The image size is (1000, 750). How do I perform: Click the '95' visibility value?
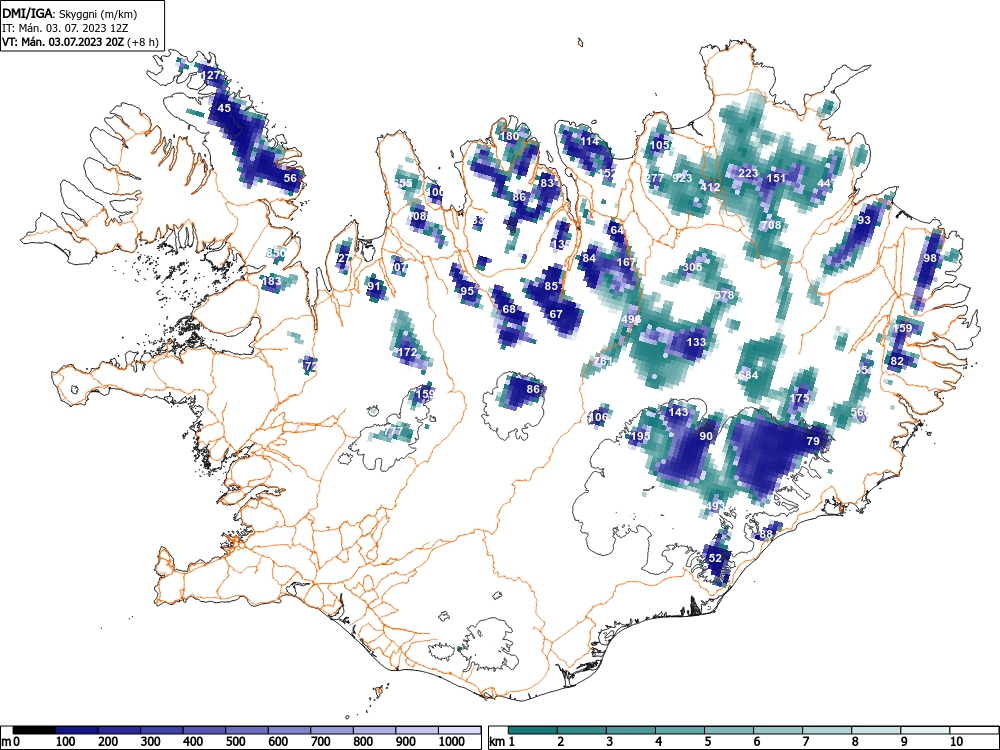467,291
